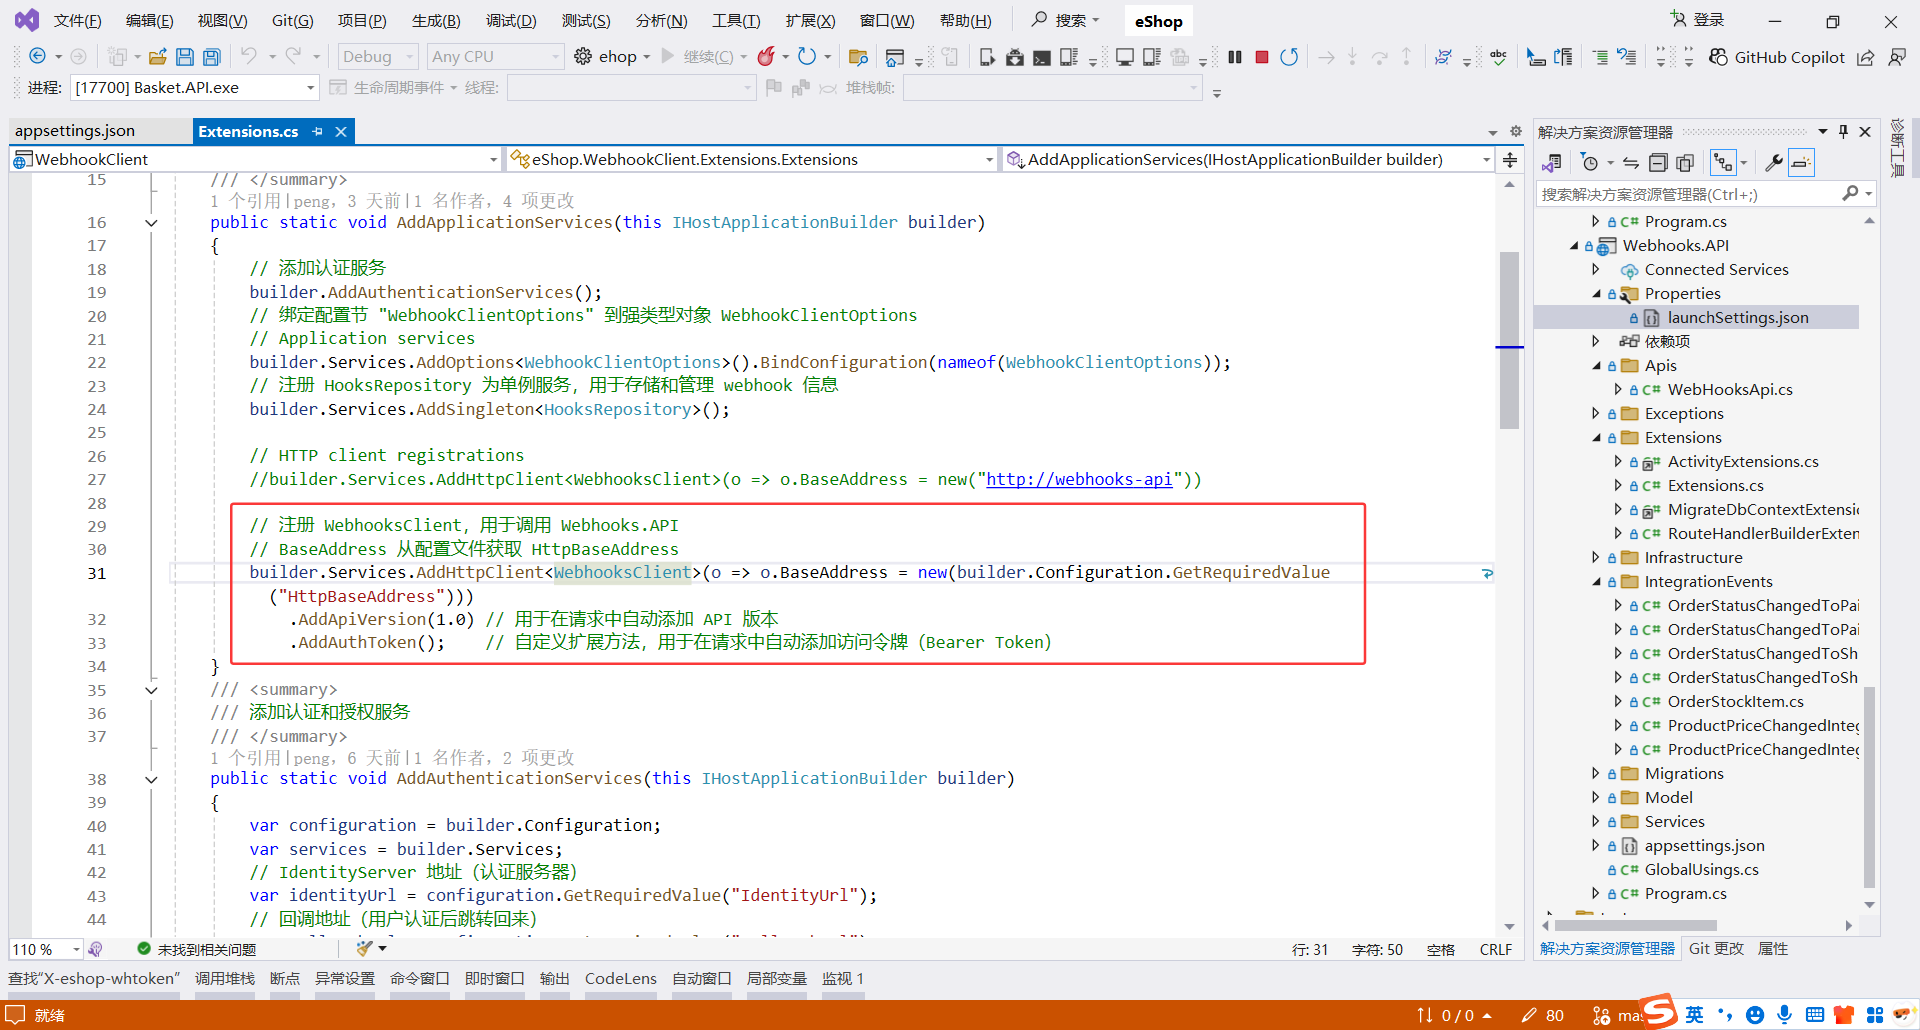Click the Navigate Backward arrow icon

click(37, 57)
